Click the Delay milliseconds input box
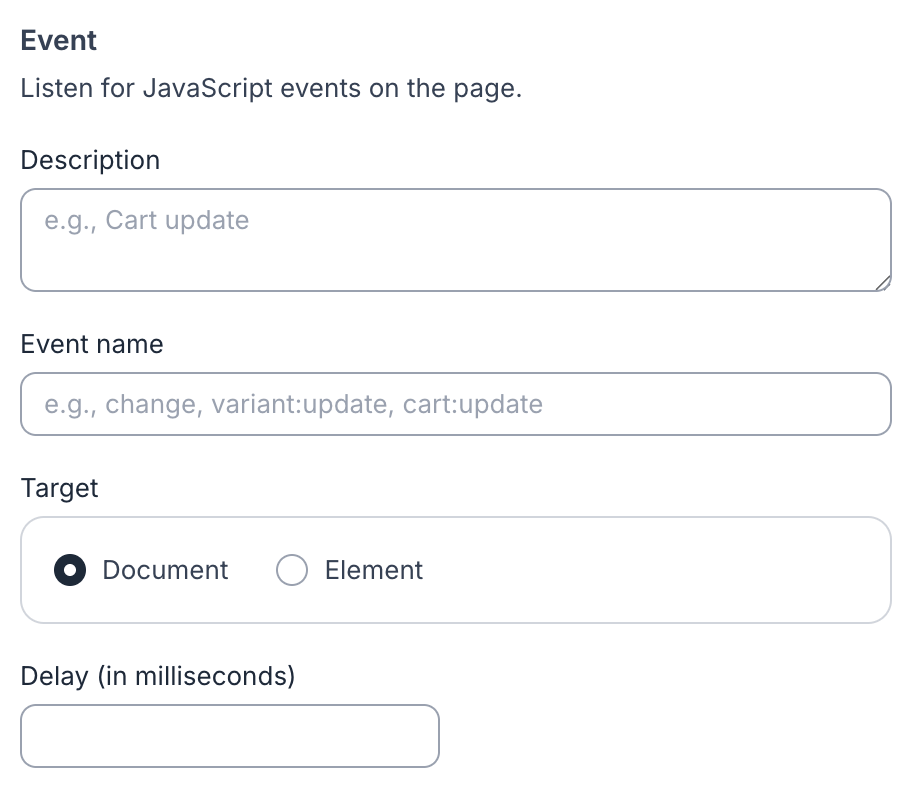Image resolution: width=908 pixels, height=786 pixels. click(229, 736)
